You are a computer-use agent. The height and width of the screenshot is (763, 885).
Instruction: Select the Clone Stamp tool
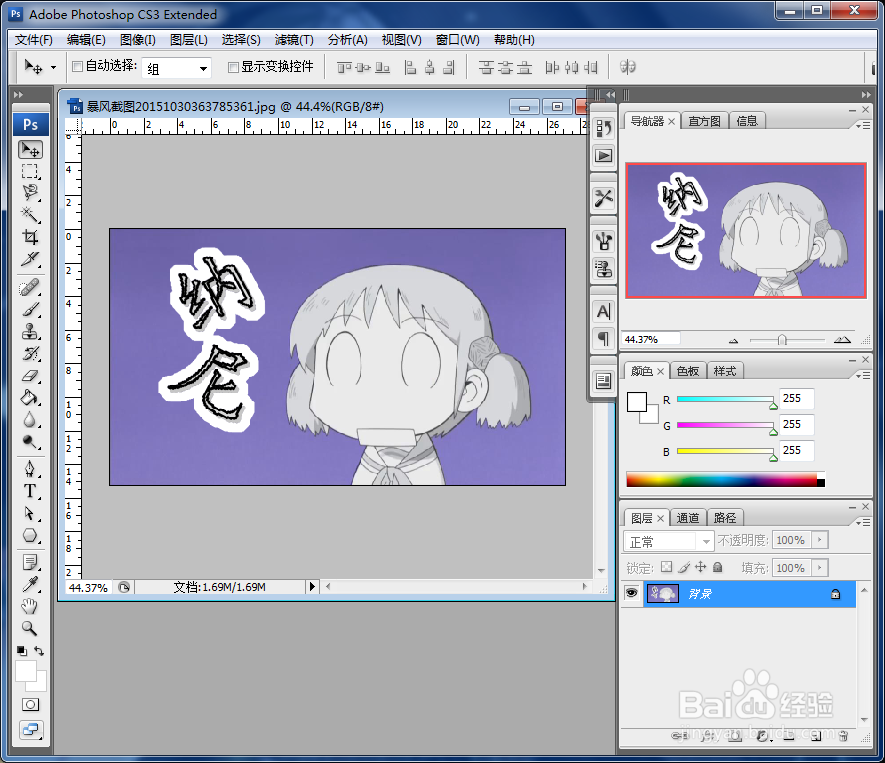pyautogui.click(x=30, y=331)
